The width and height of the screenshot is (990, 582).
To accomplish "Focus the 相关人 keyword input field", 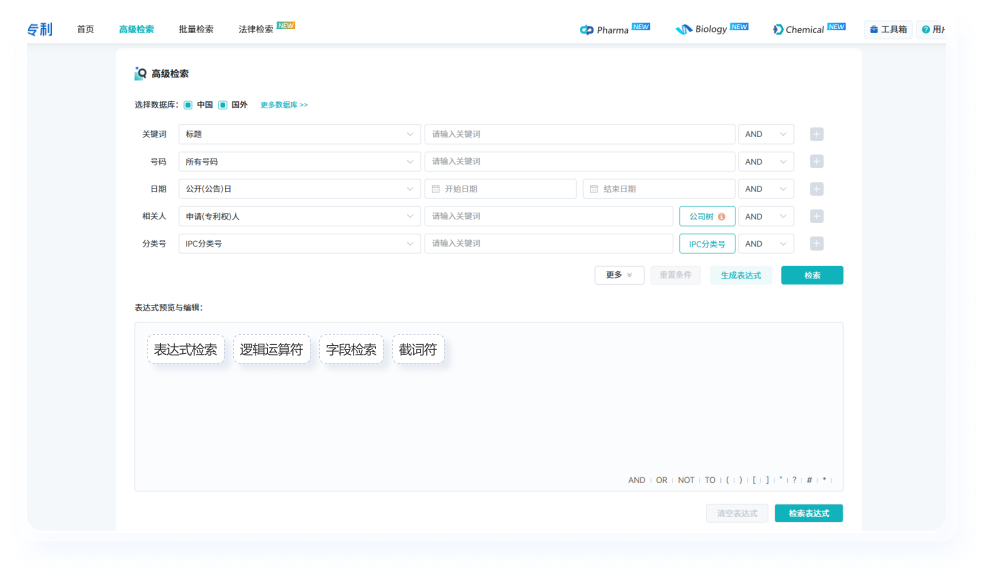I will 549,217.
